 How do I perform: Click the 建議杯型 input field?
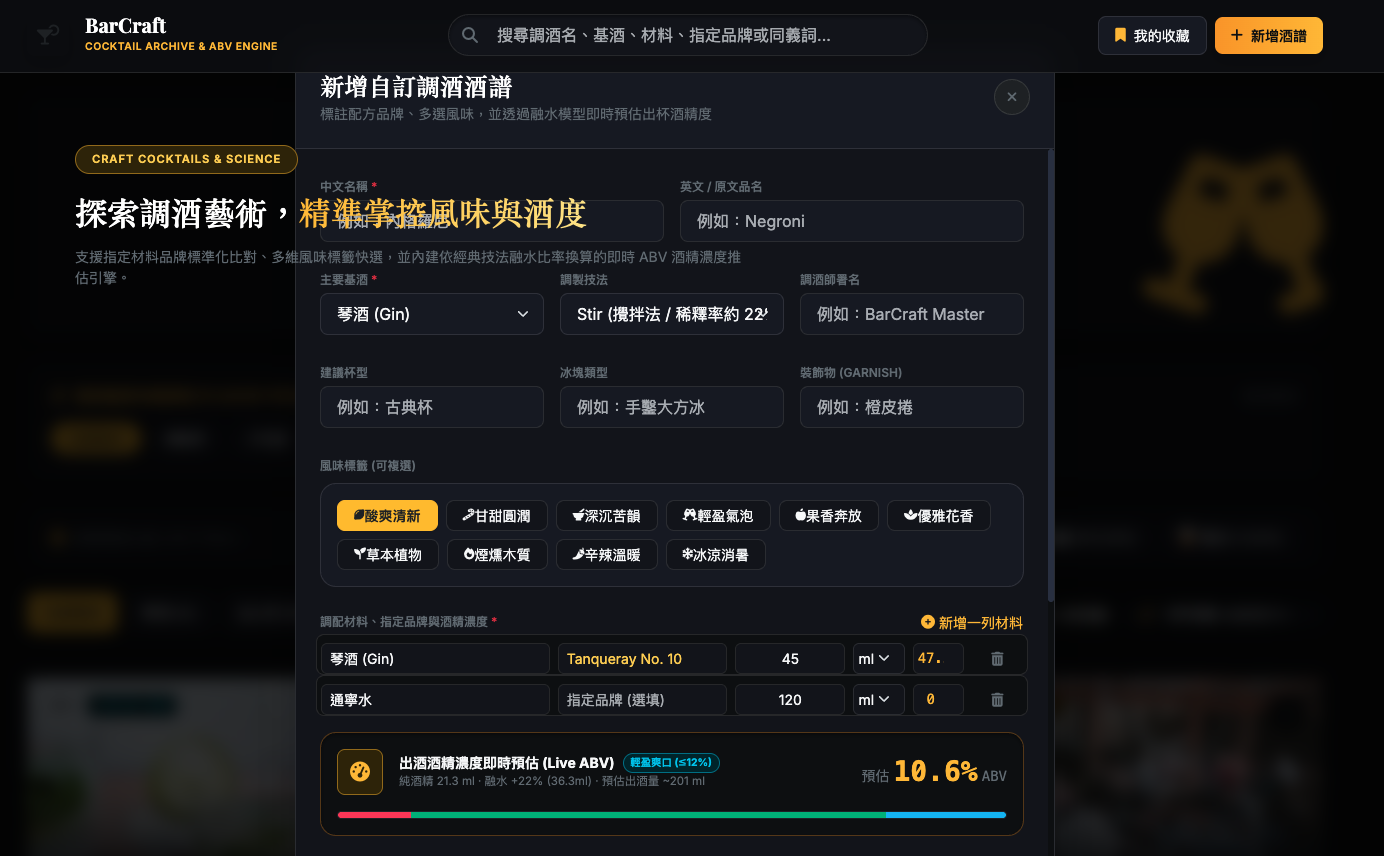pos(432,407)
